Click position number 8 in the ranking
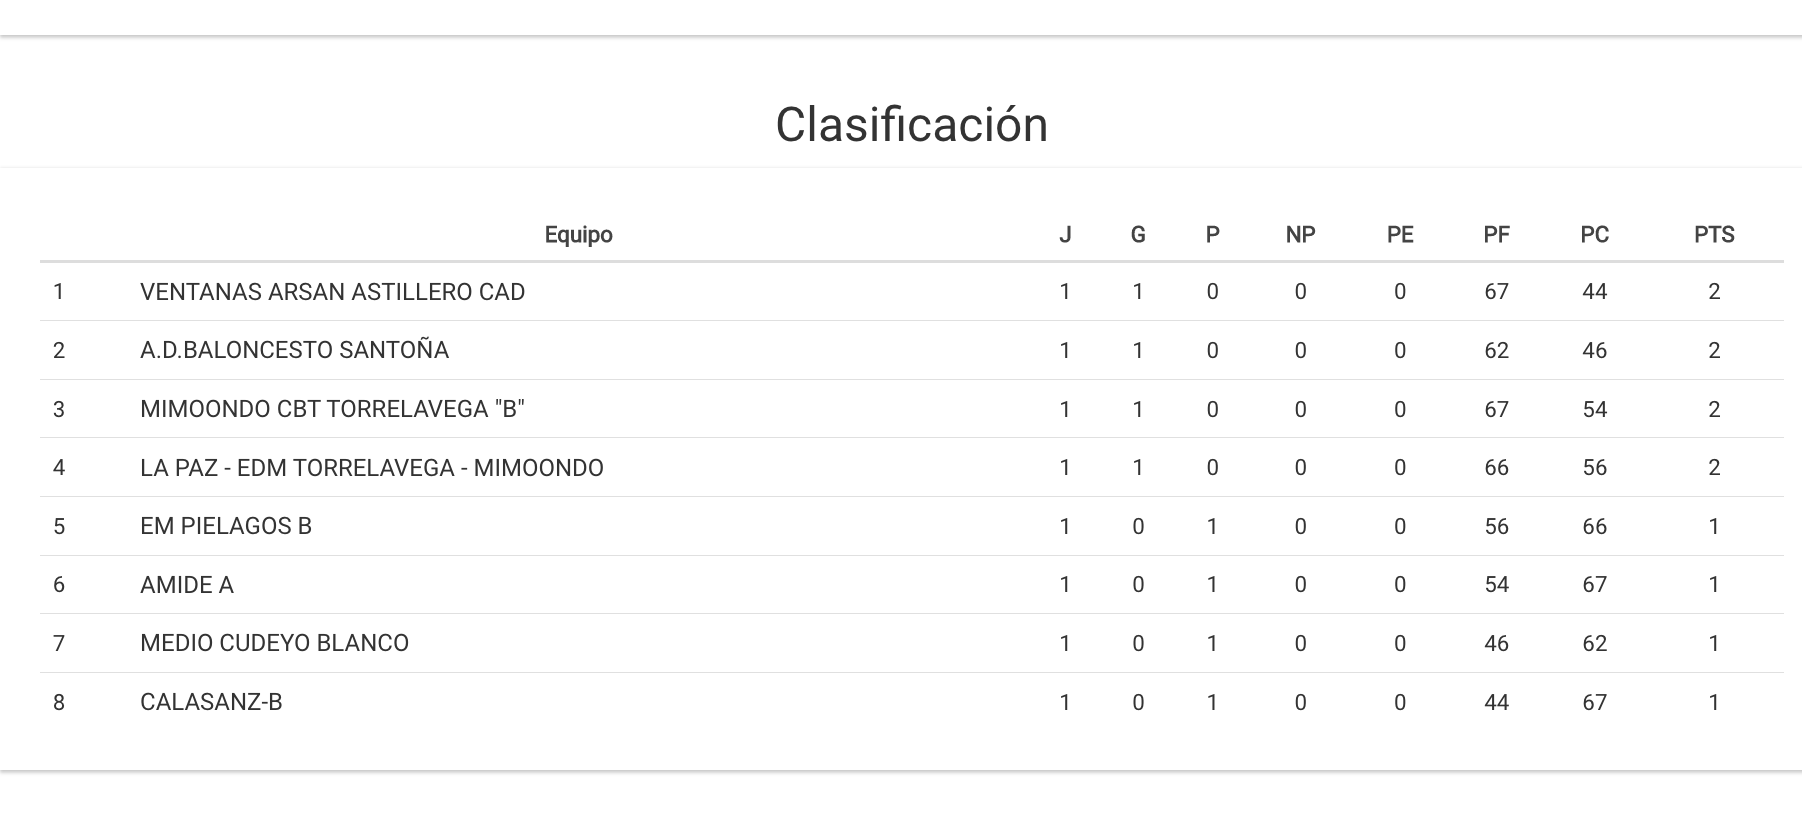 [x=59, y=702]
